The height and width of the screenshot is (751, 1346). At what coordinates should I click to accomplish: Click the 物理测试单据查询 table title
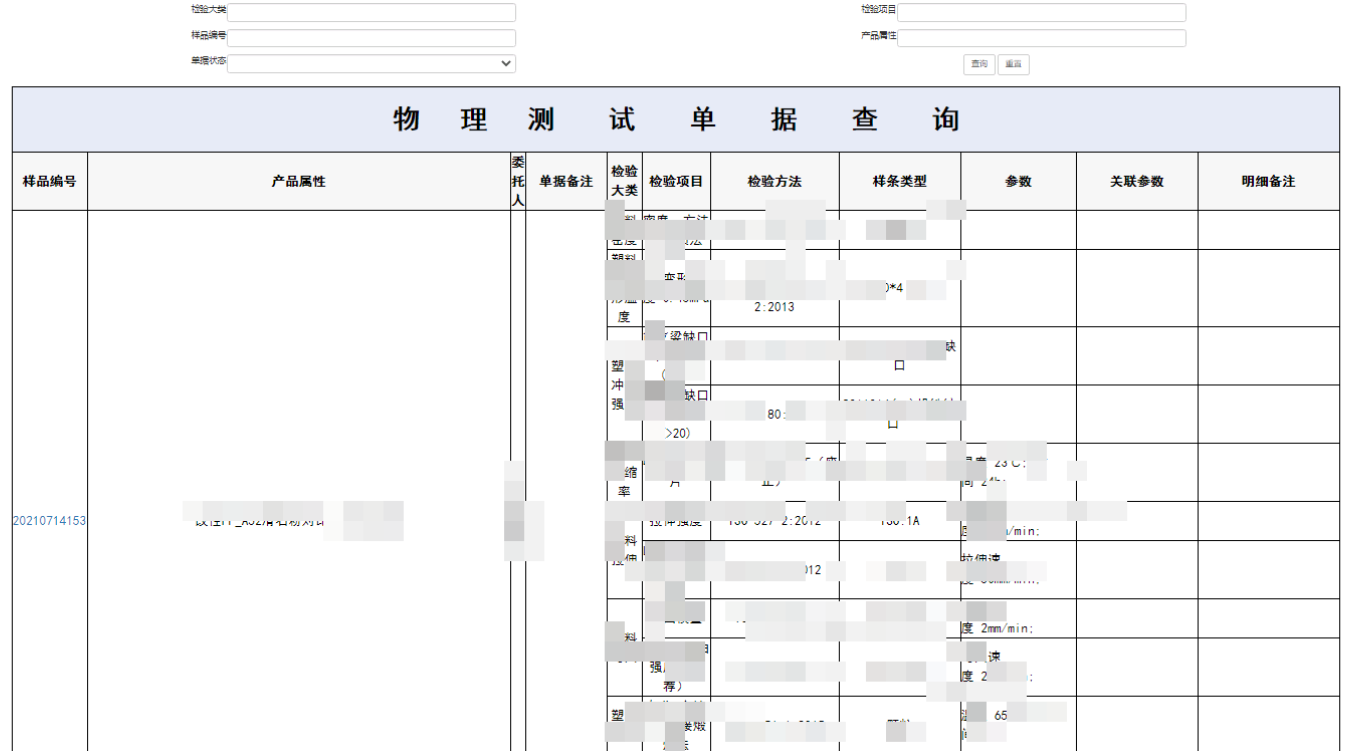676,120
